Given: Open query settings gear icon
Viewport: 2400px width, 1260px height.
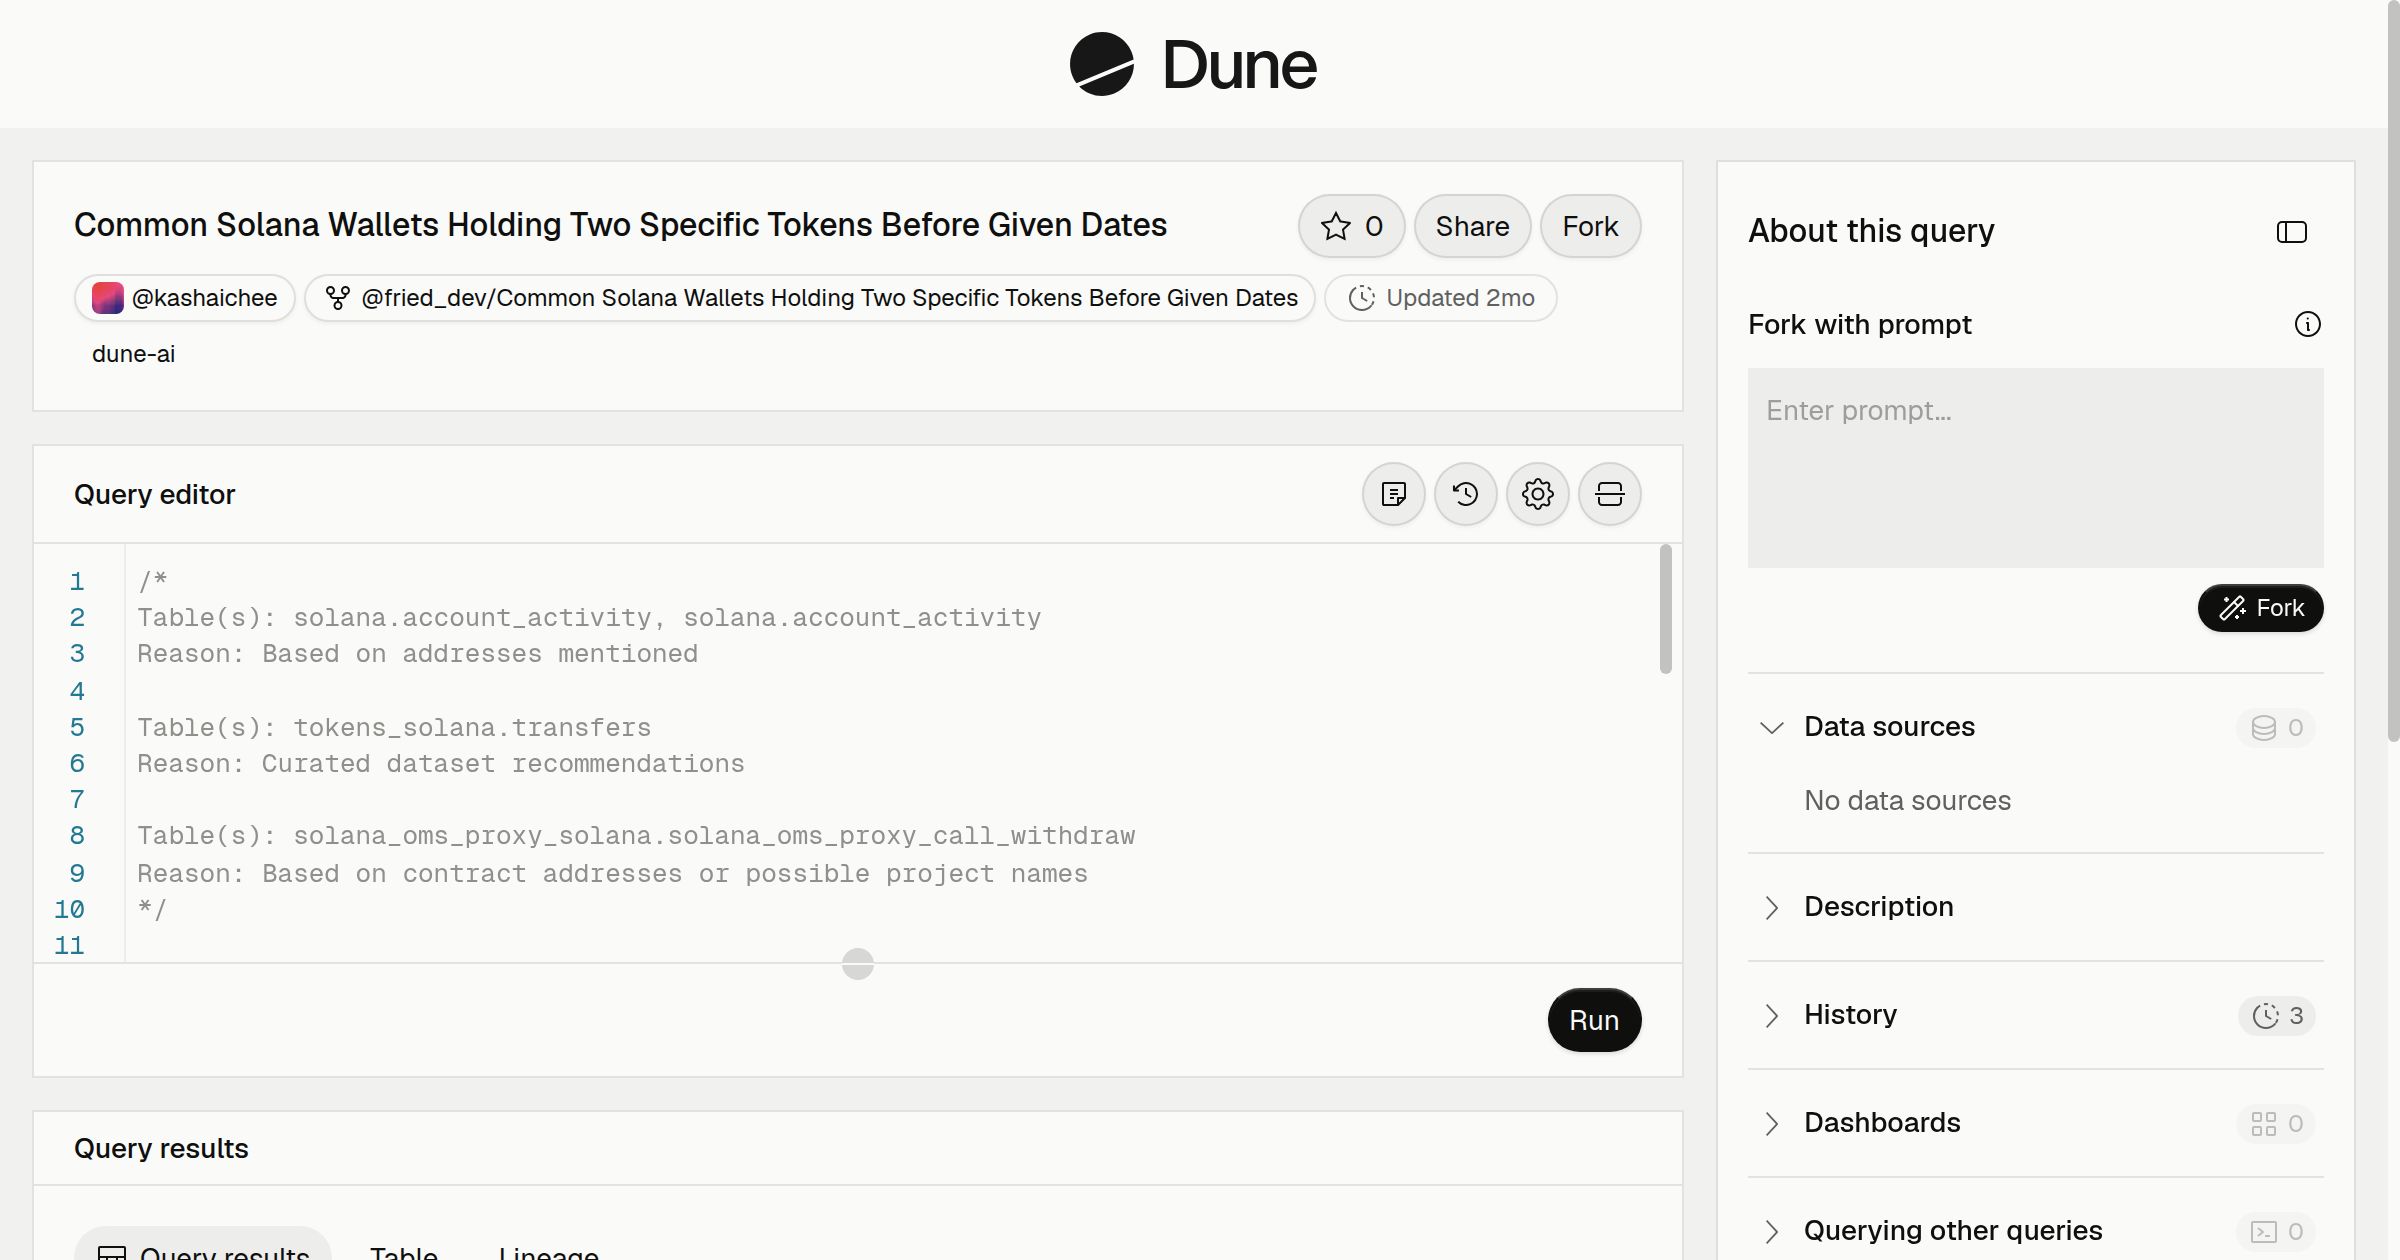Looking at the screenshot, I should click(1537, 494).
